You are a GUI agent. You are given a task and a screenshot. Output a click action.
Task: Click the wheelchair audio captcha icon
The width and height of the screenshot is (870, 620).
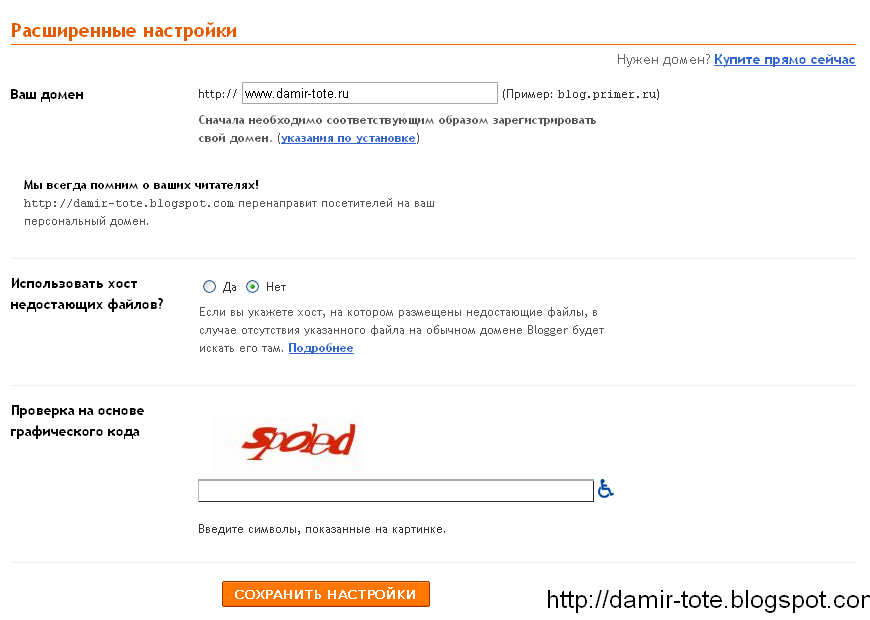[605, 489]
